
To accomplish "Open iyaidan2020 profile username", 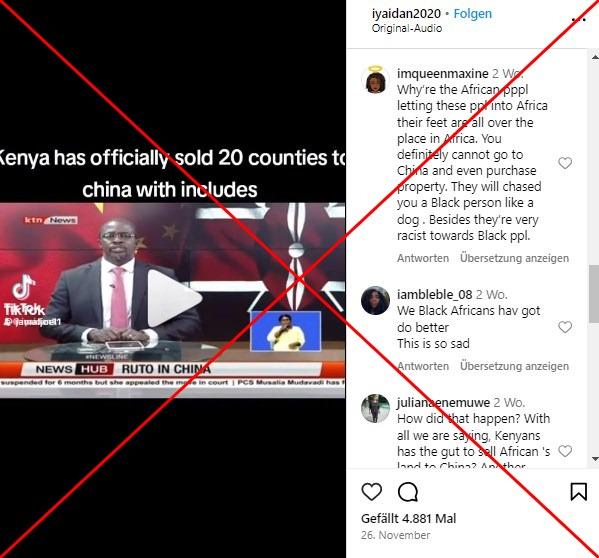I will tap(406, 14).
